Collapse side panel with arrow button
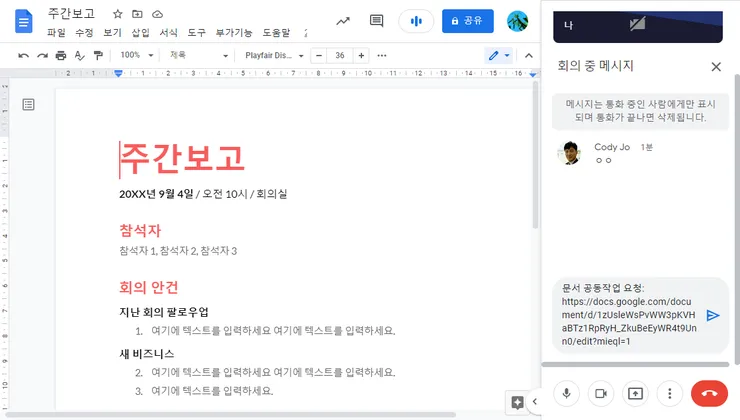 point(534,402)
